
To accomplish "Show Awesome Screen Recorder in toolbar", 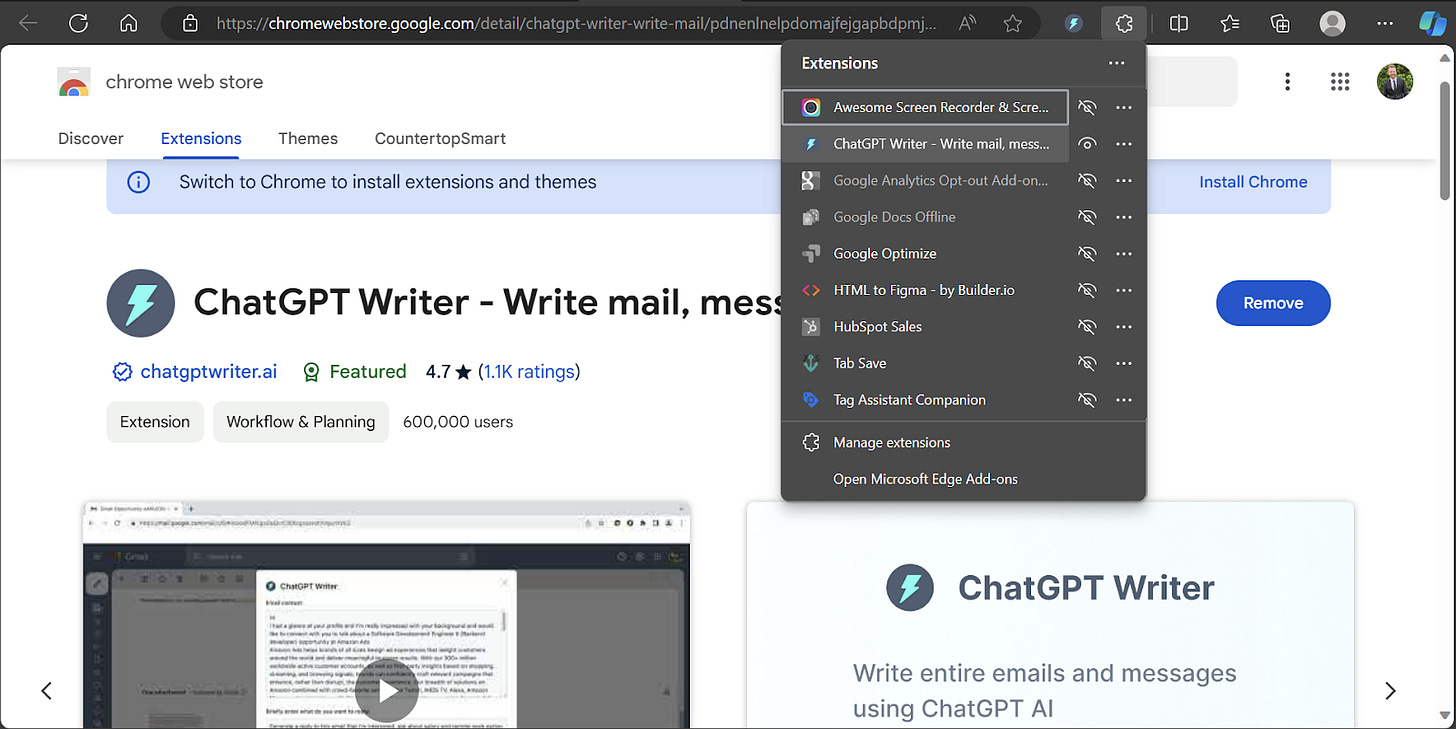I will point(1087,107).
